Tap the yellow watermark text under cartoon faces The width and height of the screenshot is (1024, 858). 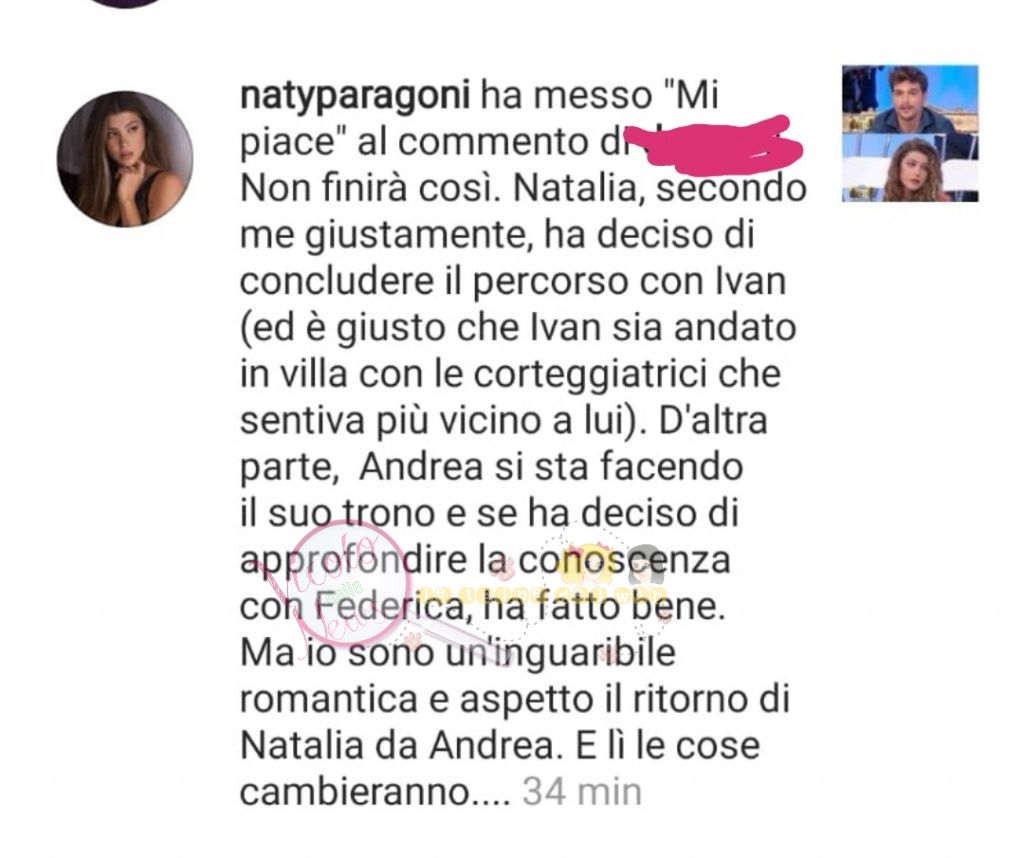[x=543, y=594]
